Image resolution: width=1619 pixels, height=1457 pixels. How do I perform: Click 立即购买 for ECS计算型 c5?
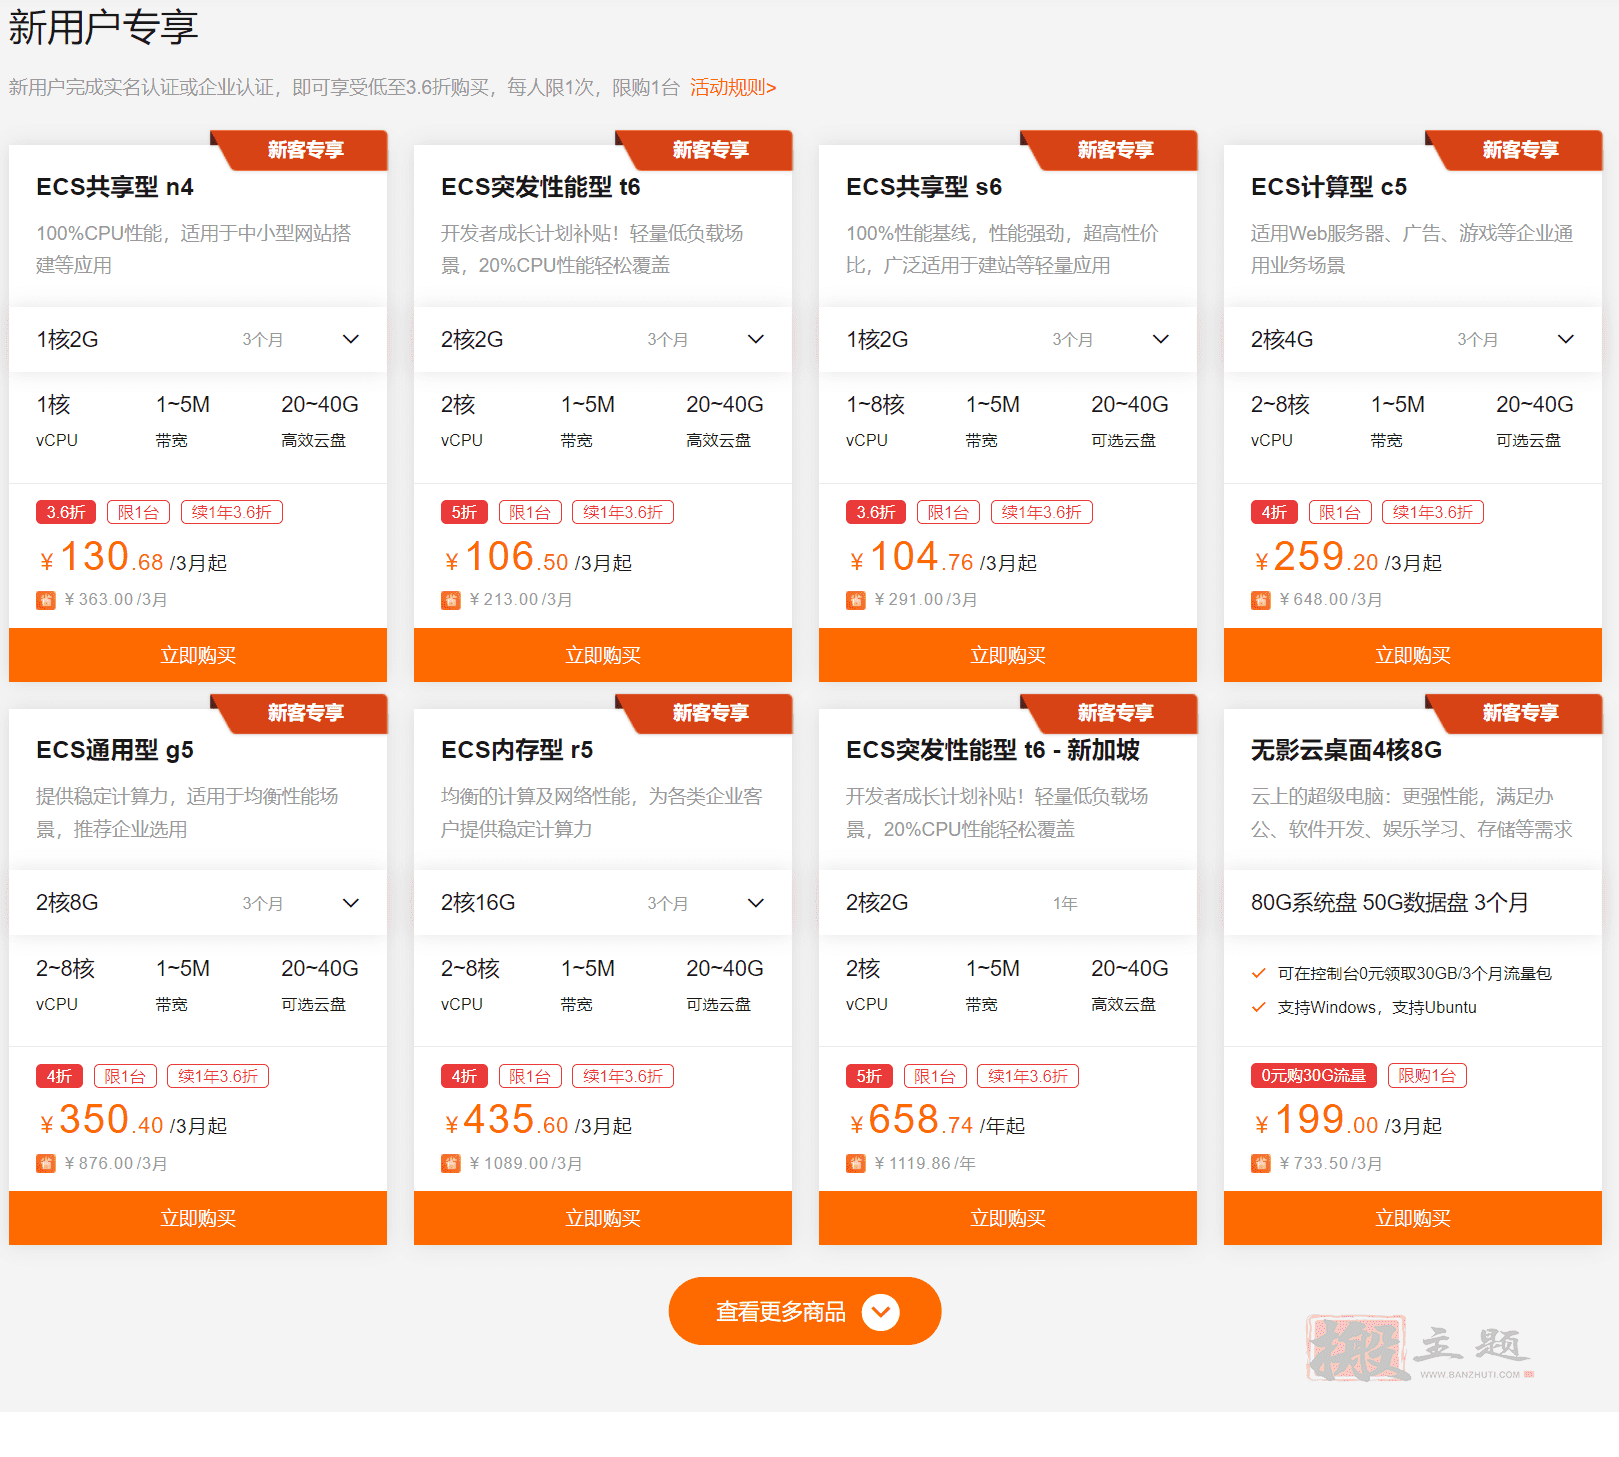point(1413,655)
